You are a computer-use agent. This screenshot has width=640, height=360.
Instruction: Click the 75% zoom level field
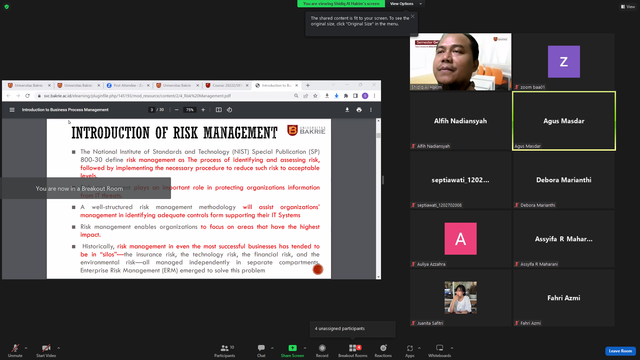pyautogui.click(x=190, y=110)
